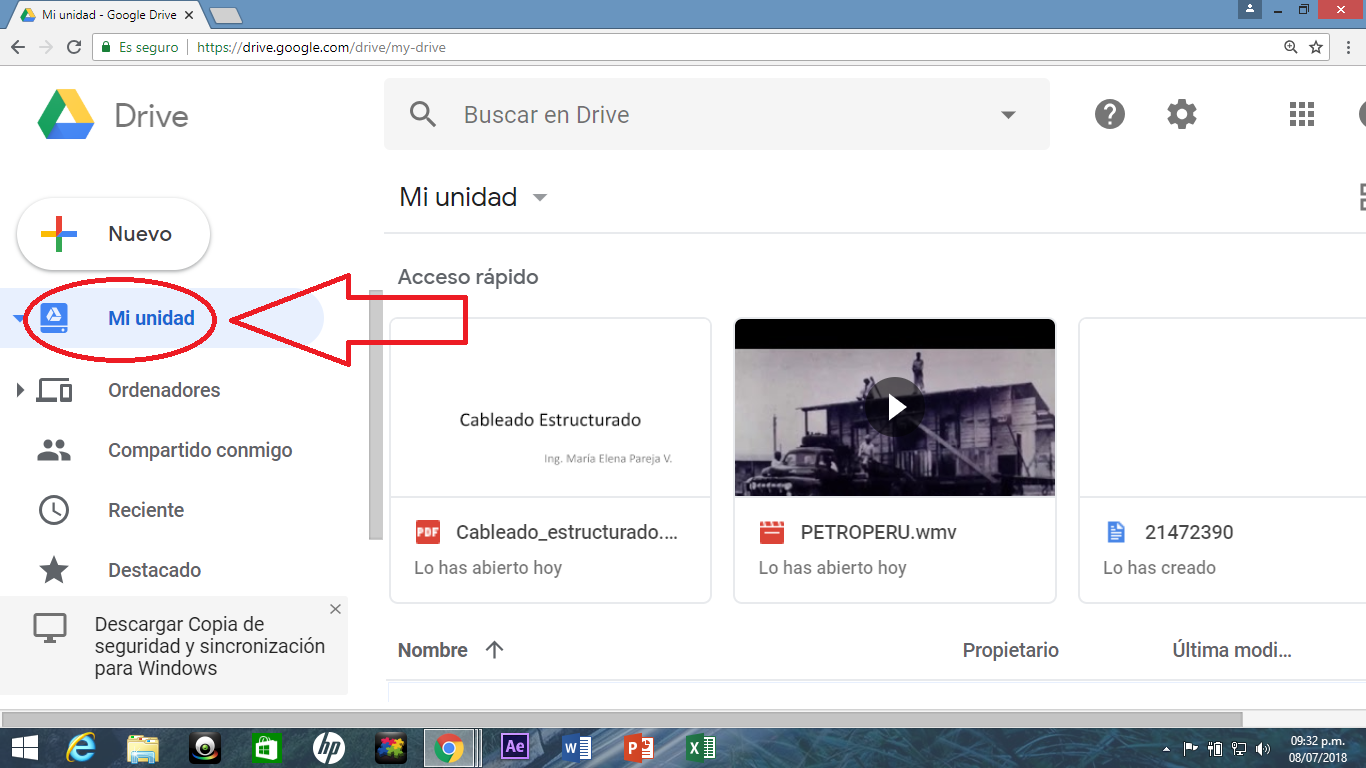
Task: Open File Explorer from the taskbar
Action: (143, 747)
